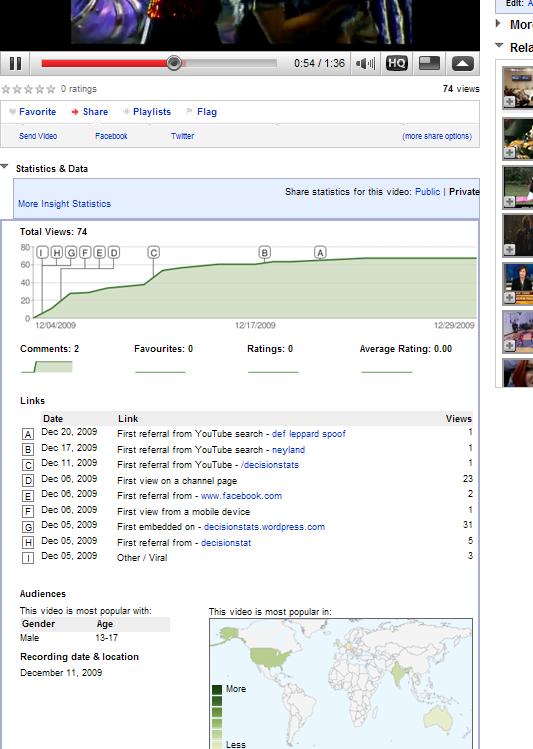This screenshot has height=749, width=533.
Task: Click chart marker B
Action: [265, 253]
